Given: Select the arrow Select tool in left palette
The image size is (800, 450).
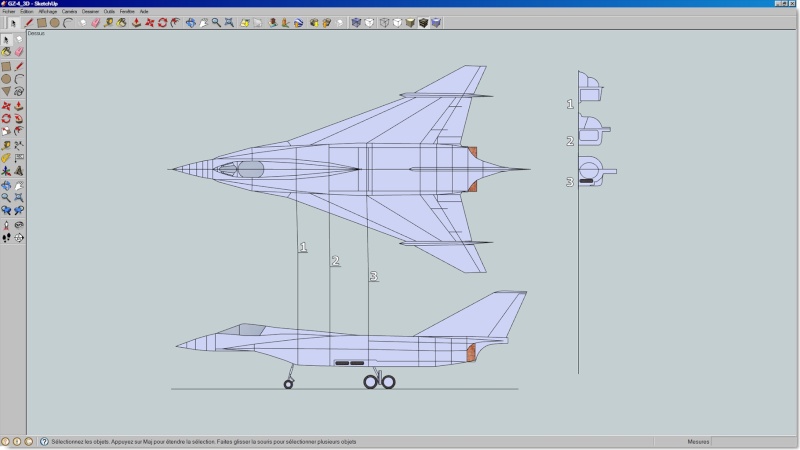Looking at the screenshot, I should [6, 39].
